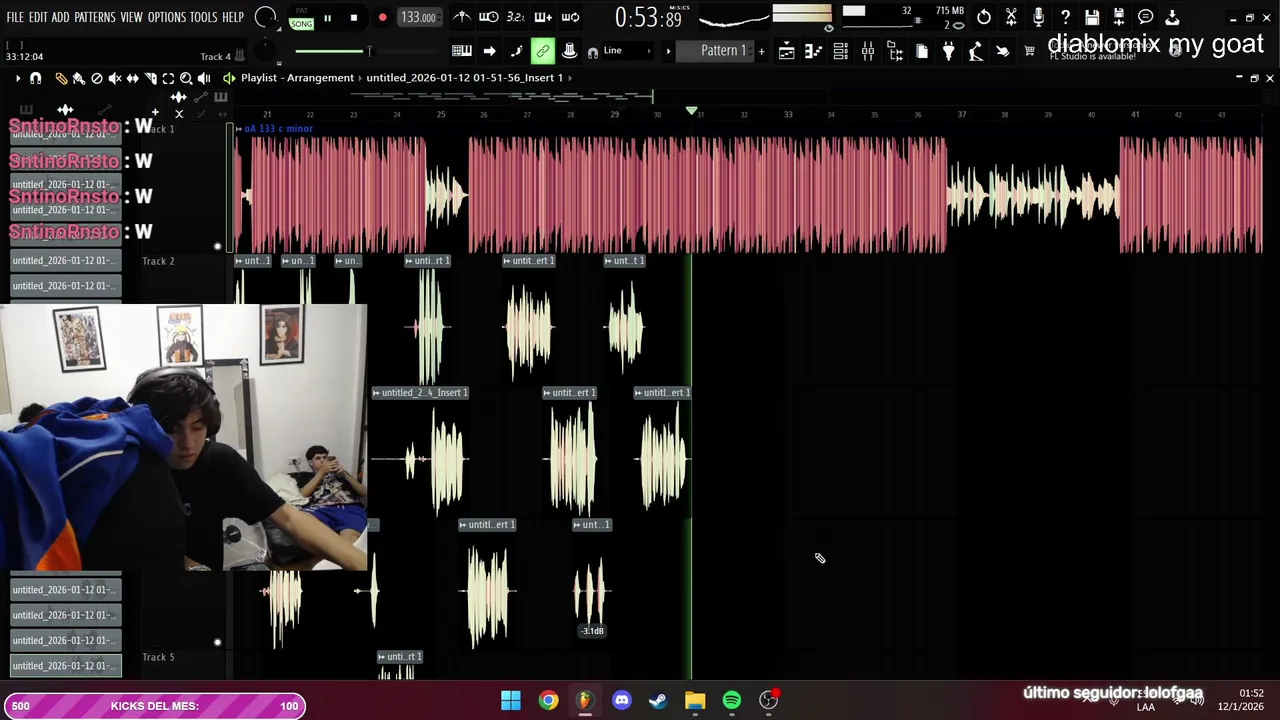Screen dimensions: 1280x720
Task: Click the one-click audio recording microphone
Action: (1038, 17)
